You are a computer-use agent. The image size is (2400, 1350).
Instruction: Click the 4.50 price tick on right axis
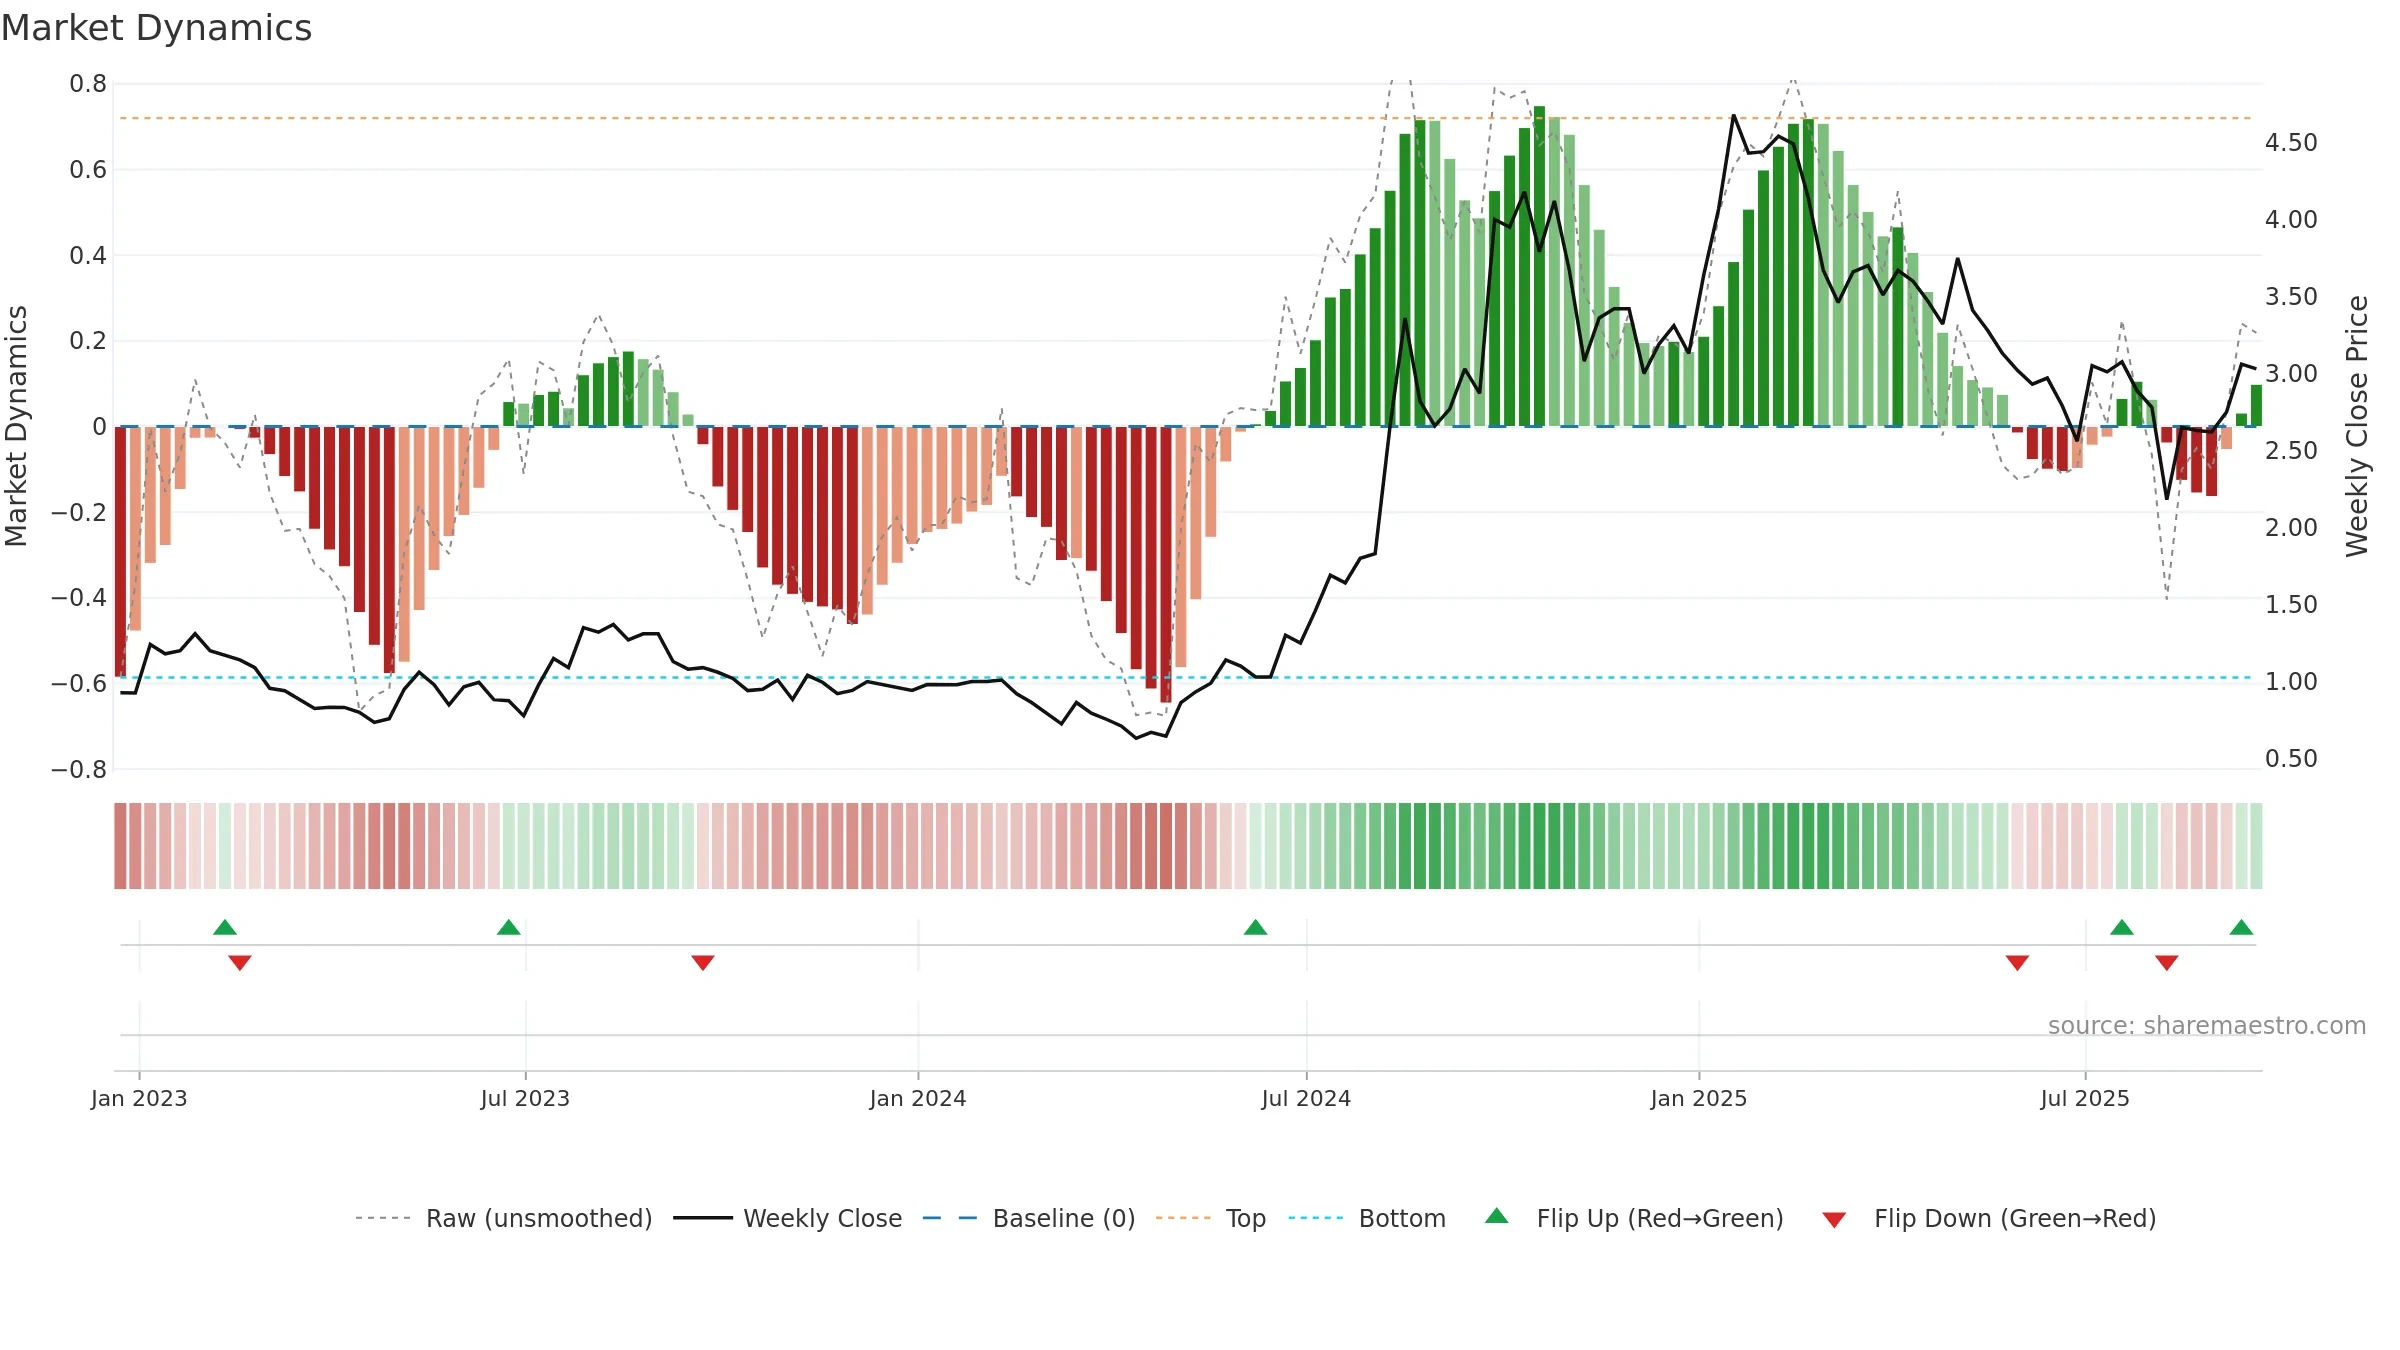tap(2291, 143)
